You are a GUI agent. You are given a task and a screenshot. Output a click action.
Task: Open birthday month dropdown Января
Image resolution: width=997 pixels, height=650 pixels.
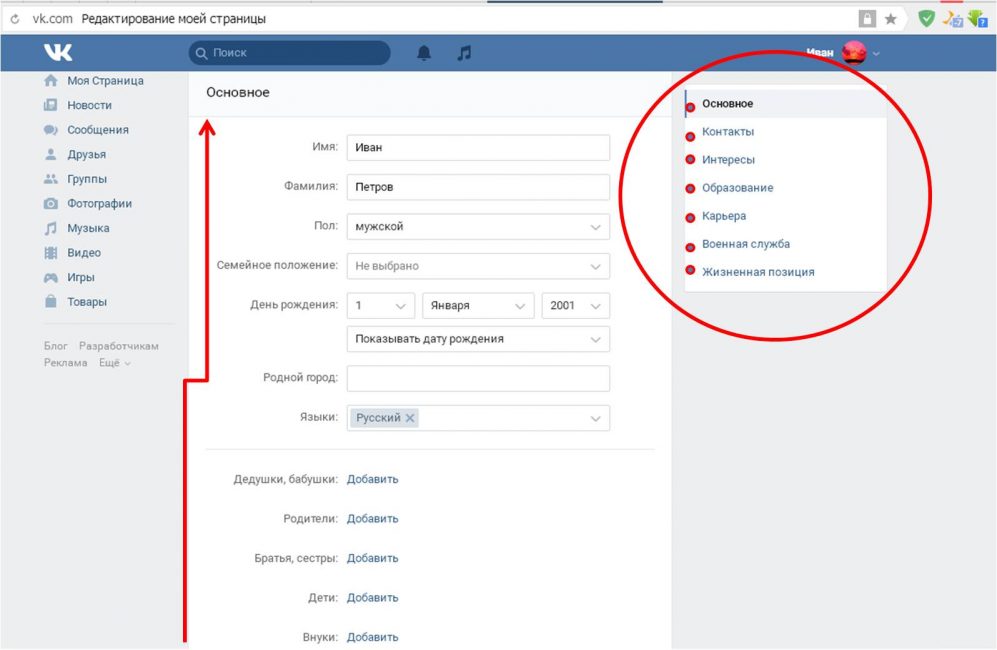coord(478,305)
